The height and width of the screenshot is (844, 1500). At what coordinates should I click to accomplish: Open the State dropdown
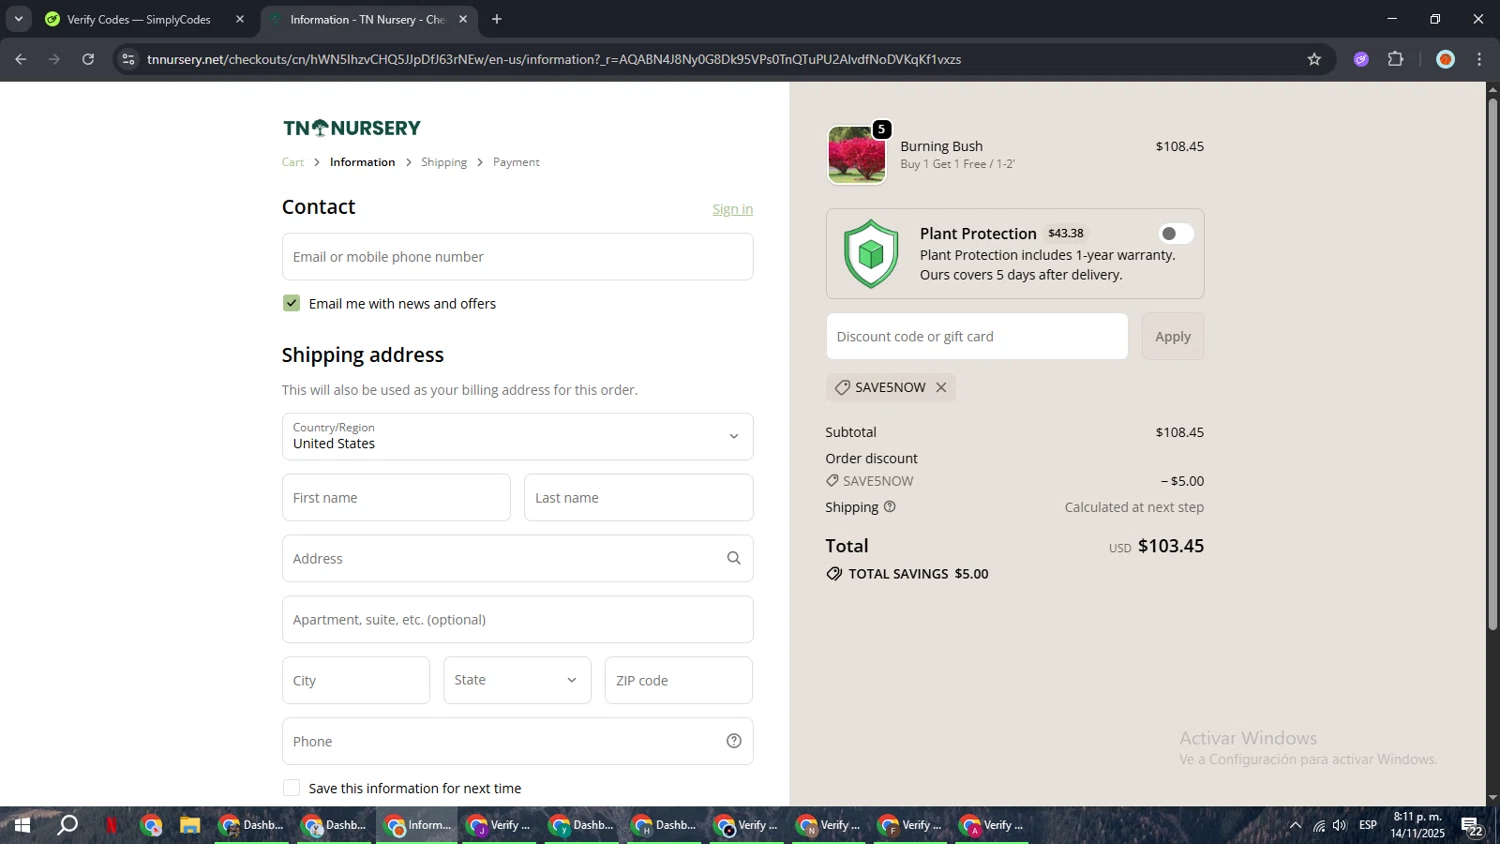517,680
